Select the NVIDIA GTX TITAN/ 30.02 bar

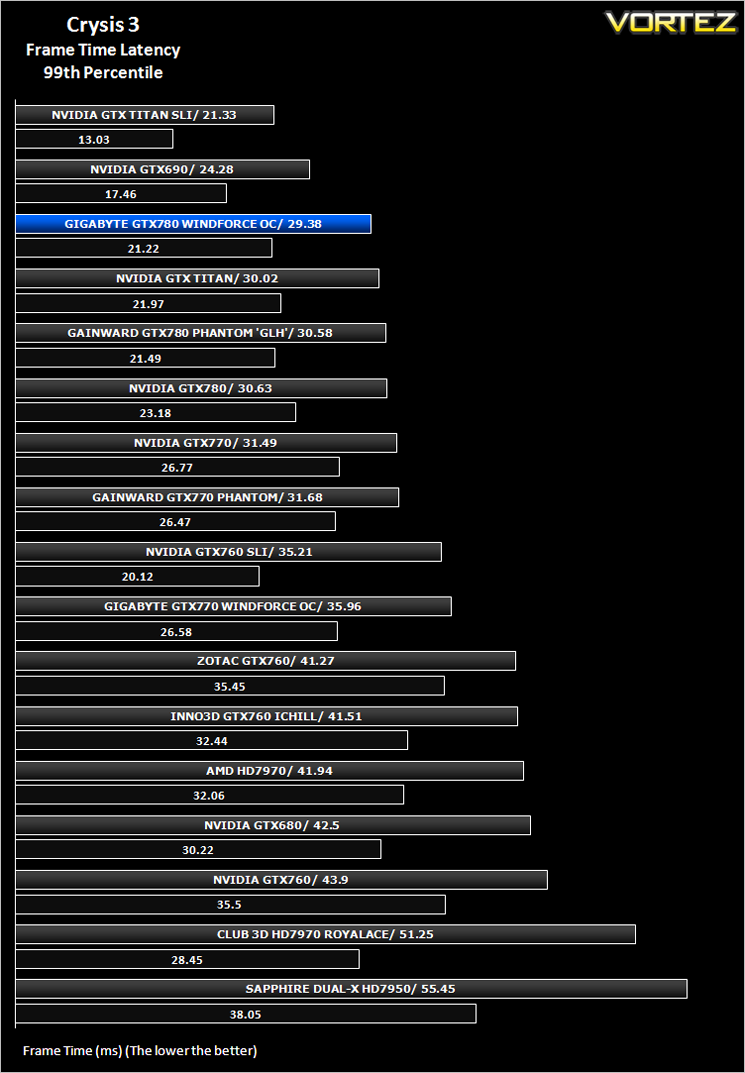(197, 279)
